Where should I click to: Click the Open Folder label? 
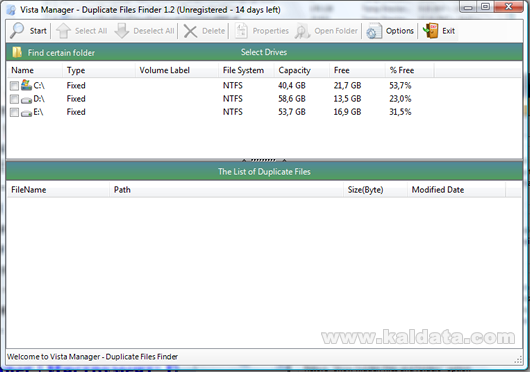point(336,31)
